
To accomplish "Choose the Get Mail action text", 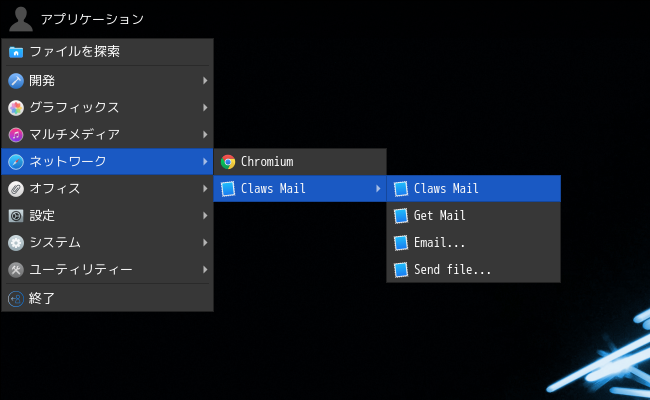I will click(439, 215).
